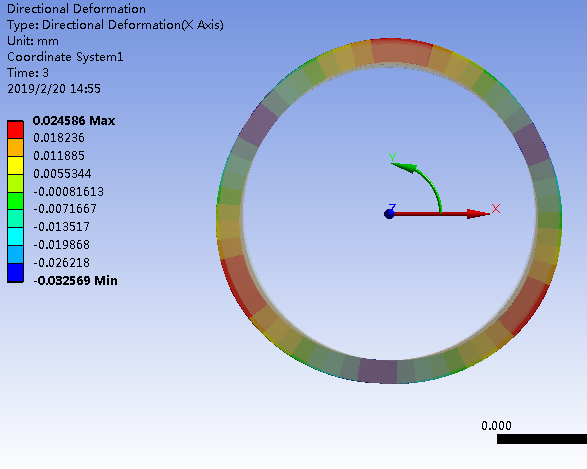Click the 0.000 scale label
The height and width of the screenshot is (469, 587).
click(496, 426)
